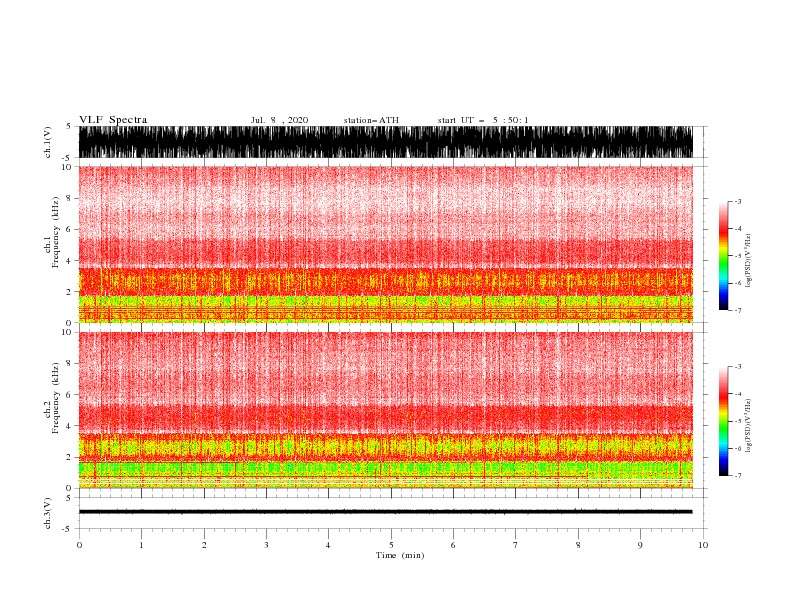792x612 pixels.
Task: Click the "ch.3(V)" axis label
Action: tap(48, 513)
